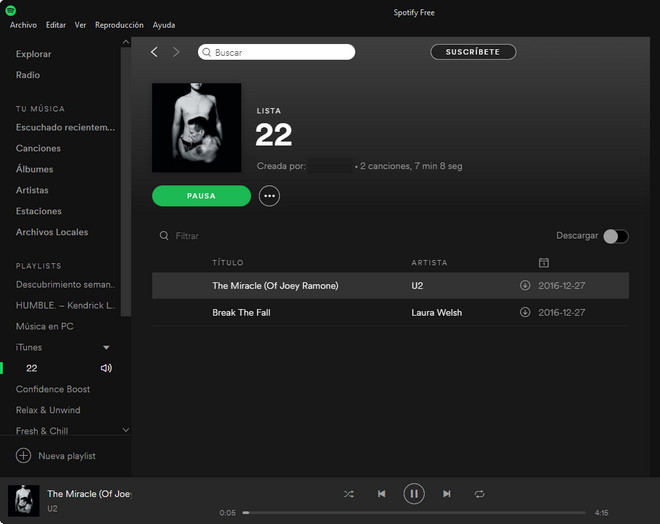Select the iTunes folder label

point(29,347)
